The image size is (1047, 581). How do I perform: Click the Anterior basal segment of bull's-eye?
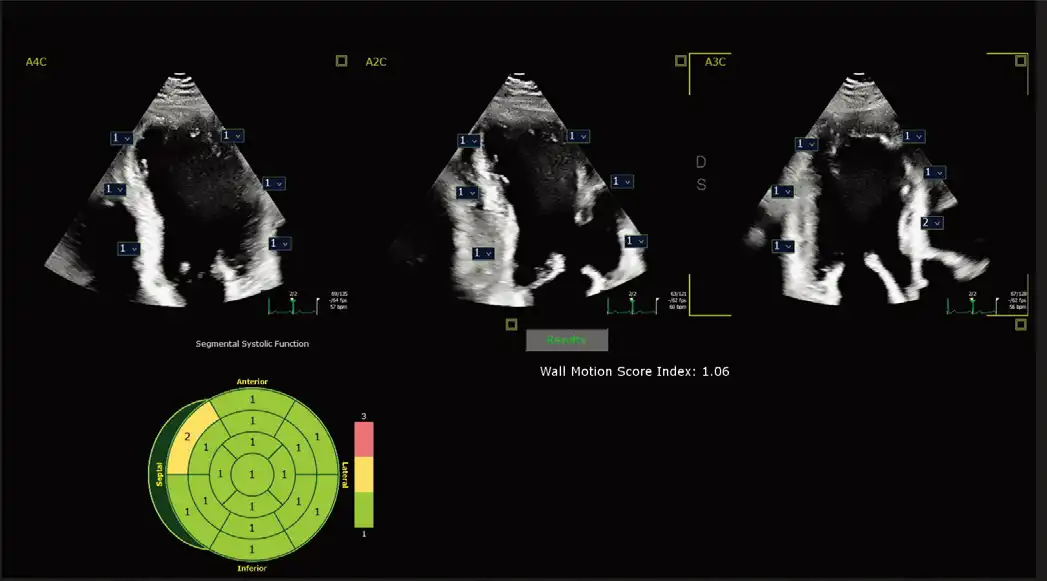click(x=252, y=399)
